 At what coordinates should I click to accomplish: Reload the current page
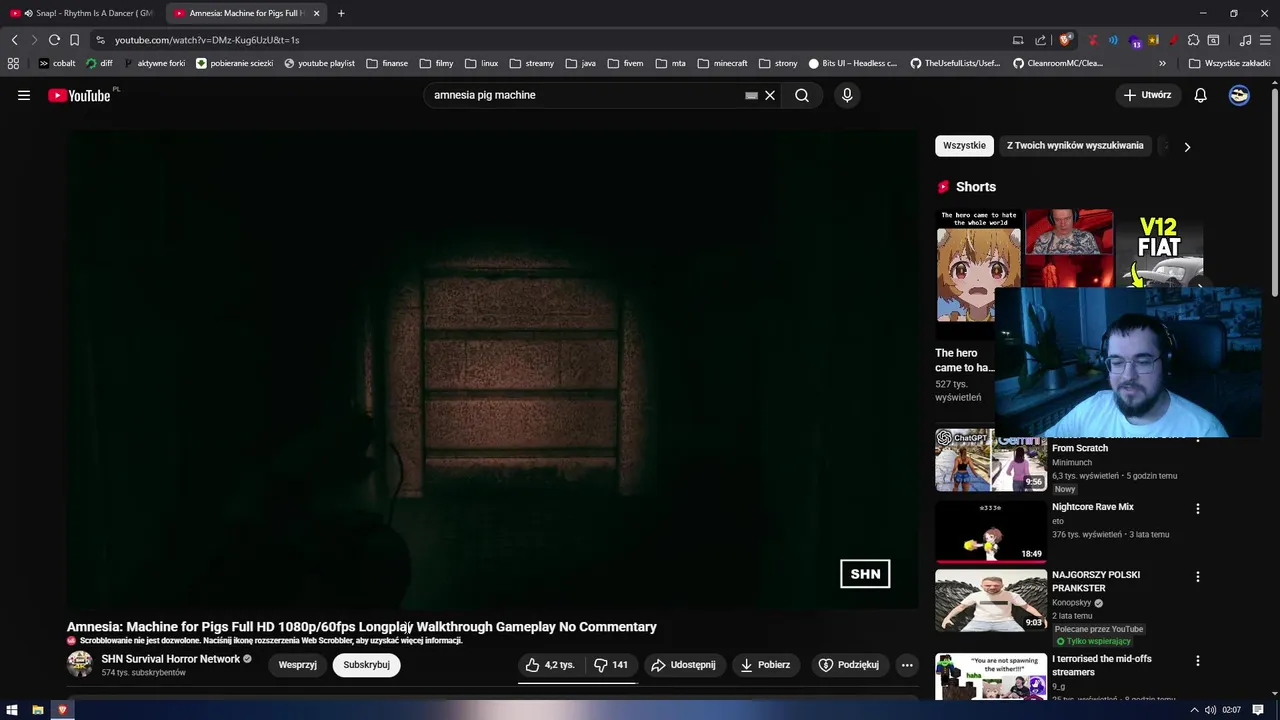(54, 40)
